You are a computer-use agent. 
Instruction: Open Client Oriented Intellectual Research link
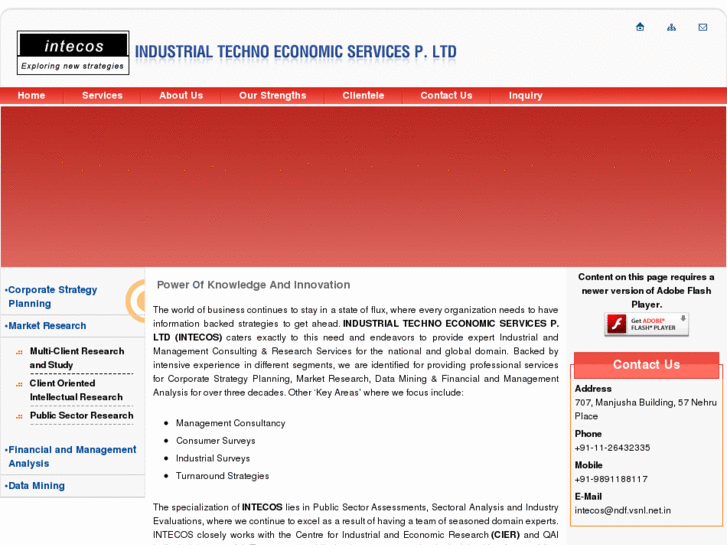coord(76,390)
